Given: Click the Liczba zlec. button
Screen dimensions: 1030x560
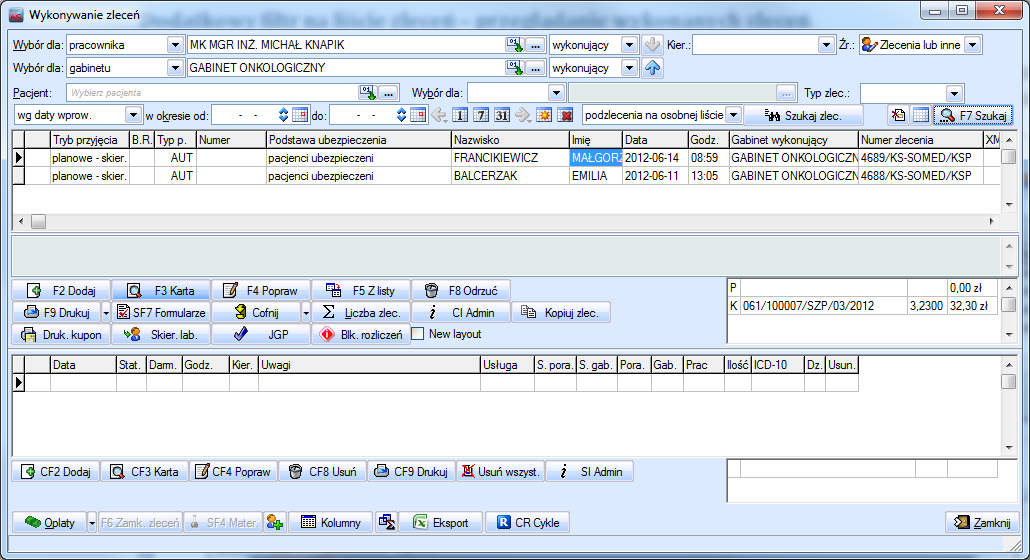Looking at the screenshot, I should tap(361, 312).
